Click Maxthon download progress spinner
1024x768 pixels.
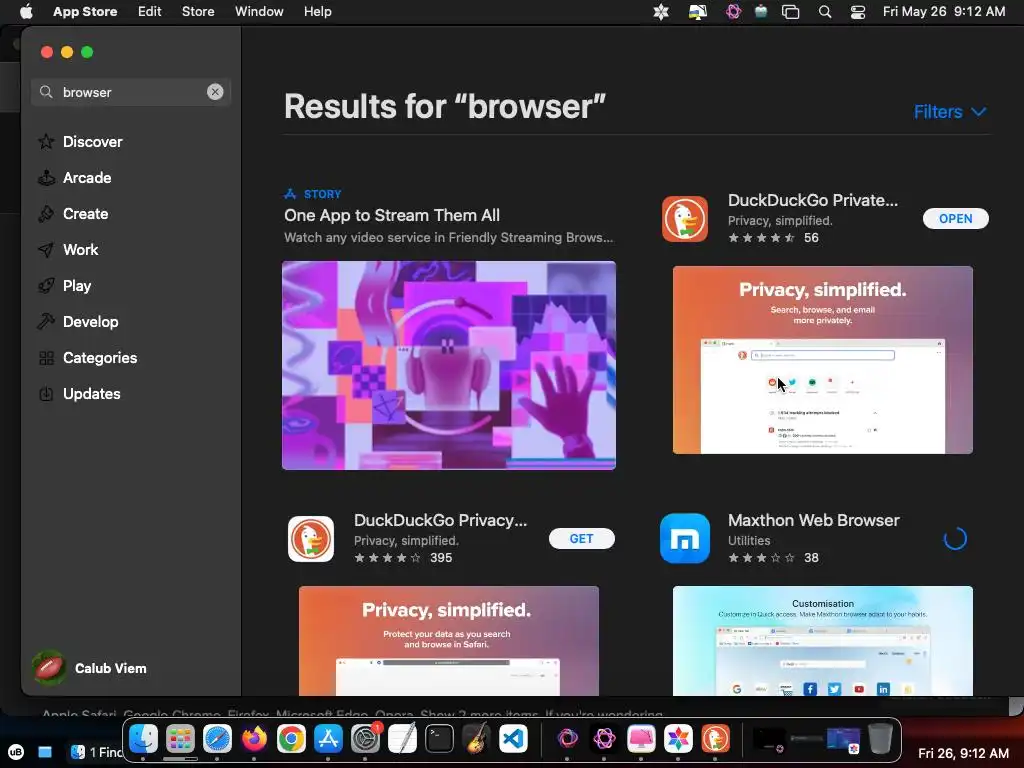[955, 539]
